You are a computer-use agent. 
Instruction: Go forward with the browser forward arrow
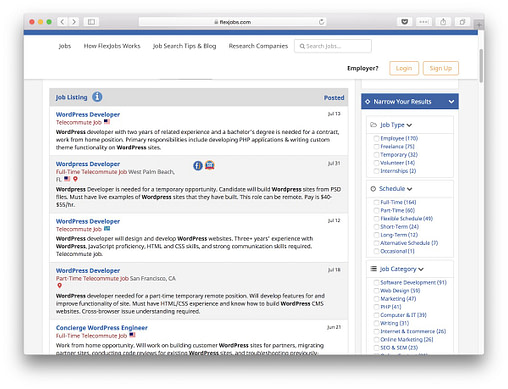point(74,22)
